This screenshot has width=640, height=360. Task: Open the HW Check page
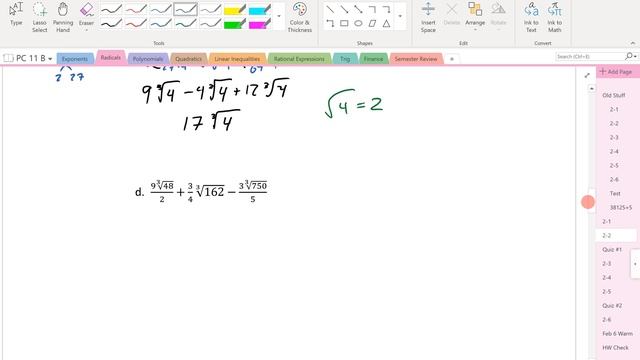616,348
